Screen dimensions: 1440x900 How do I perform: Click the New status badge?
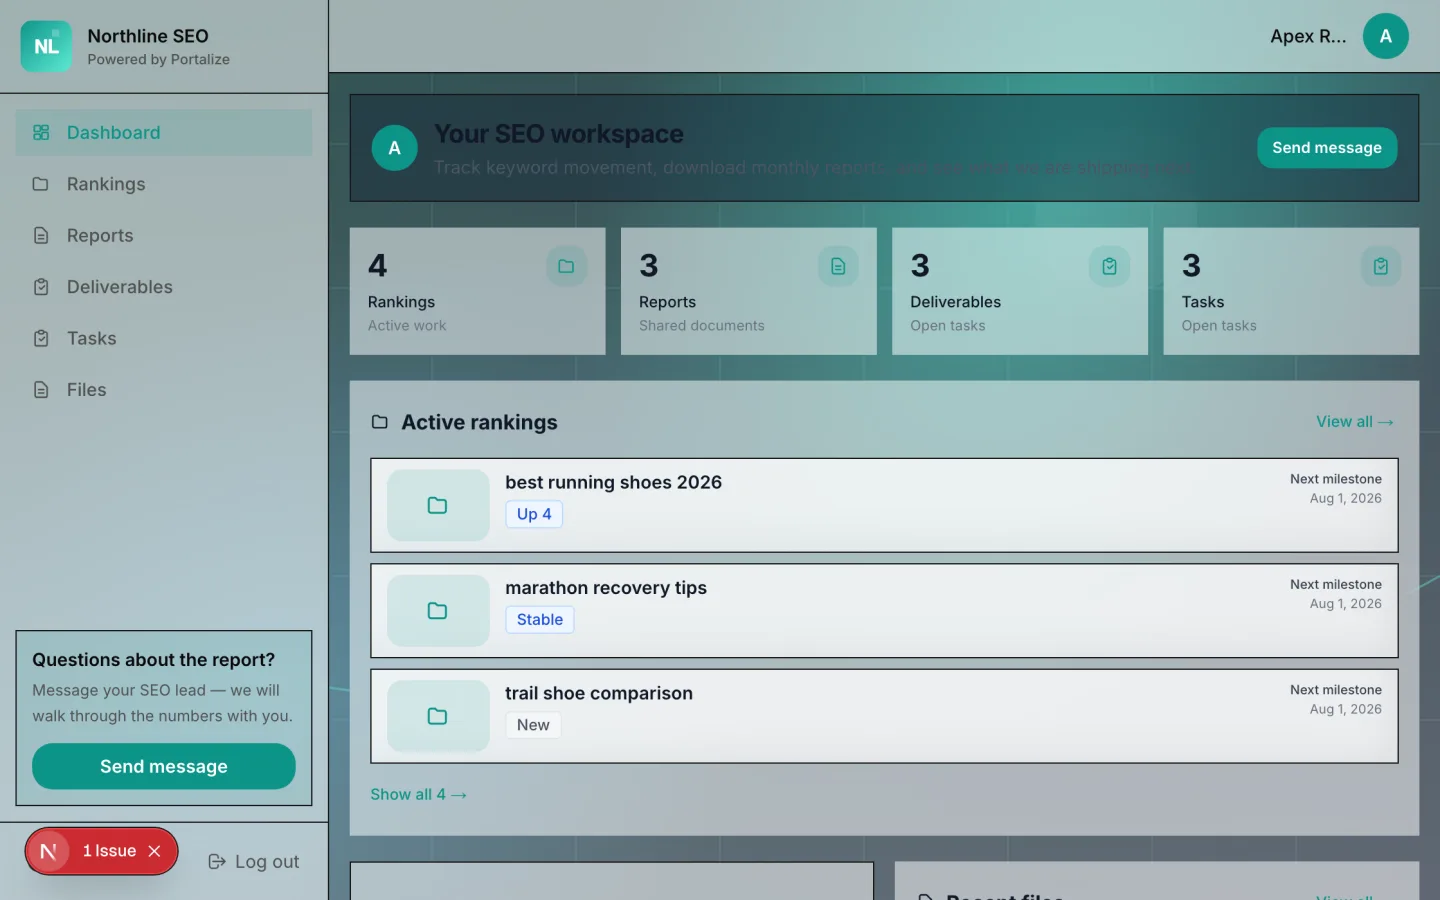[x=533, y=725]
